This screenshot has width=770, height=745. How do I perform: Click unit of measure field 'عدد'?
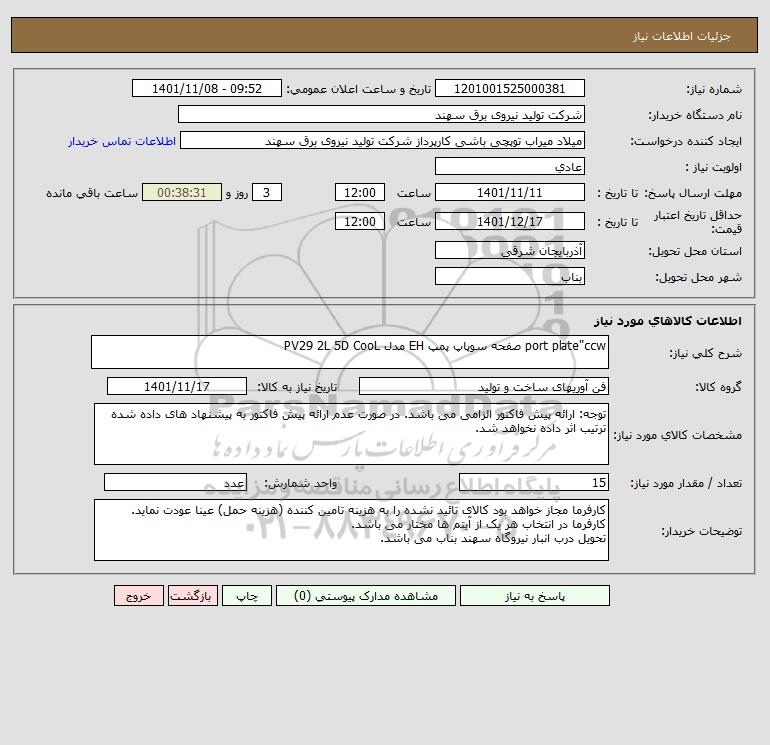(175, 482)
